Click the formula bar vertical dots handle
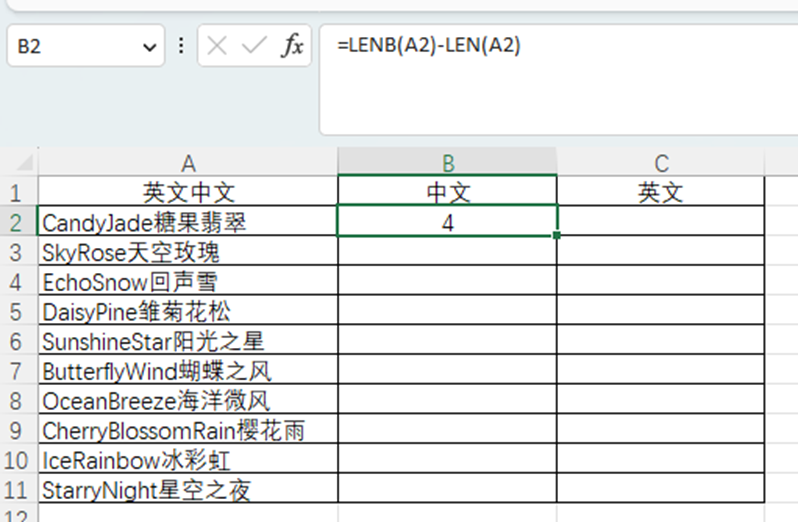 (x=181, y=46)
